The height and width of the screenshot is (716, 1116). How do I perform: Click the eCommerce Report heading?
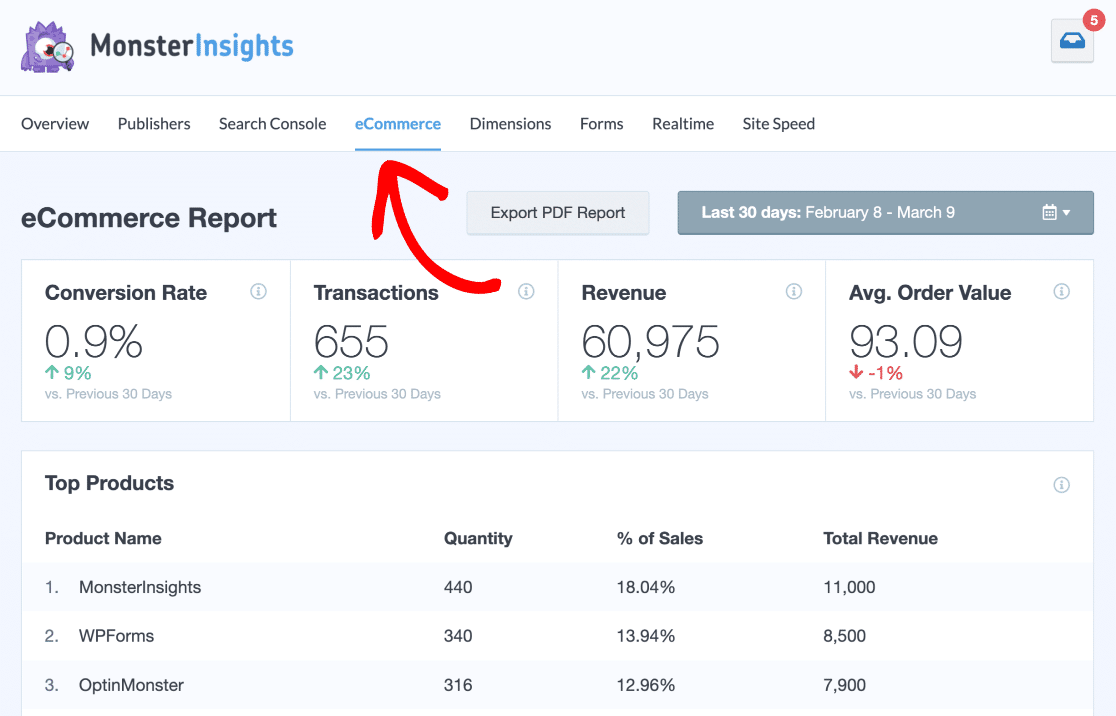click(x=149, y=218)
